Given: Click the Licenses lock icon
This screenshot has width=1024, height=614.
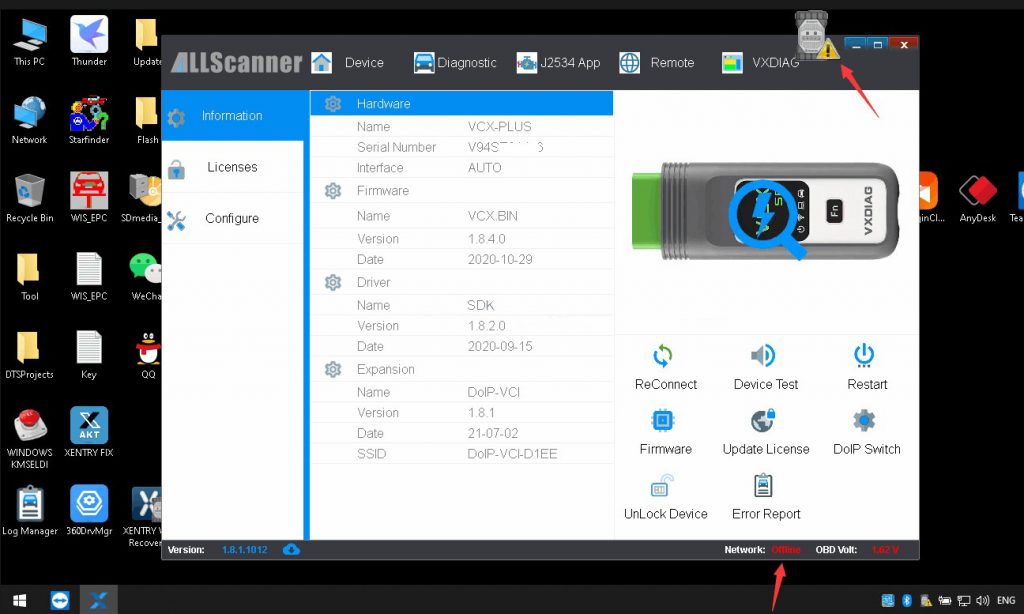Looking at the screenshot, I should [x=176, y=169].
